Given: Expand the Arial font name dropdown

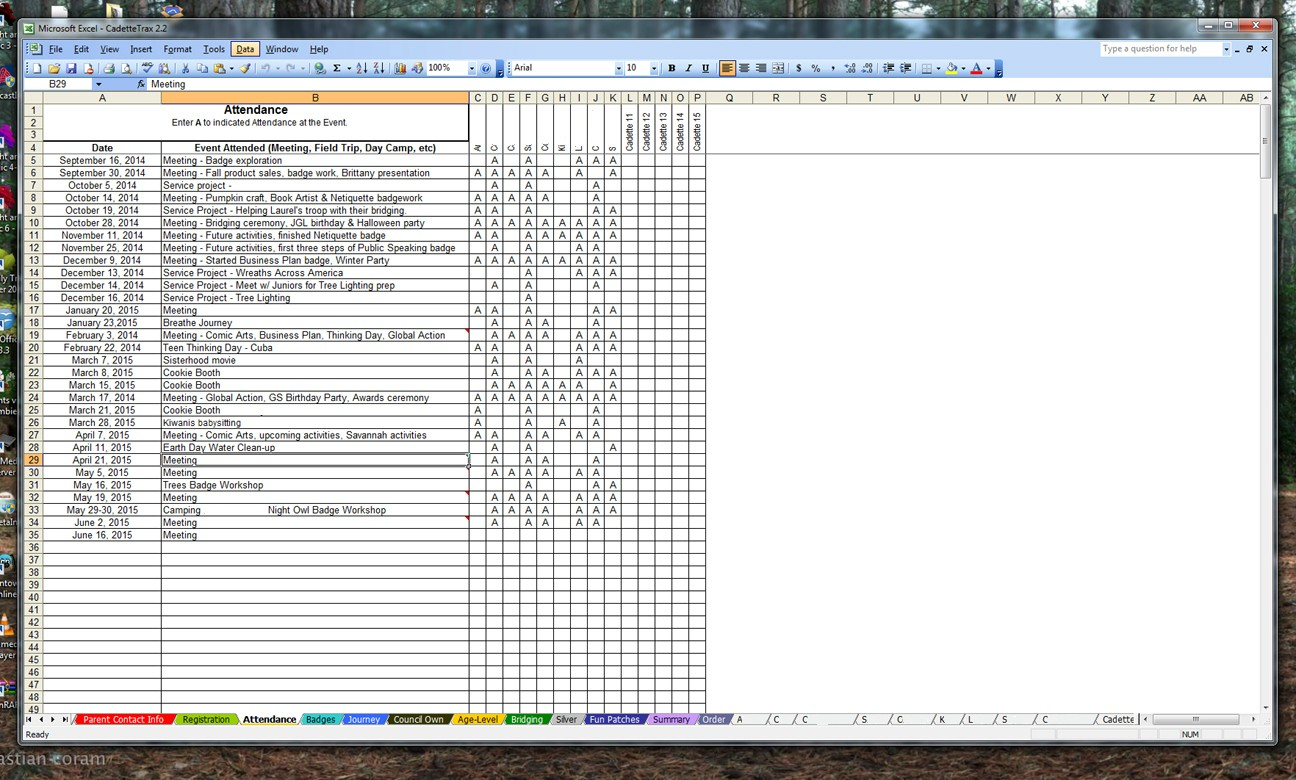Looking at the screenshot, I should point(618,68).
